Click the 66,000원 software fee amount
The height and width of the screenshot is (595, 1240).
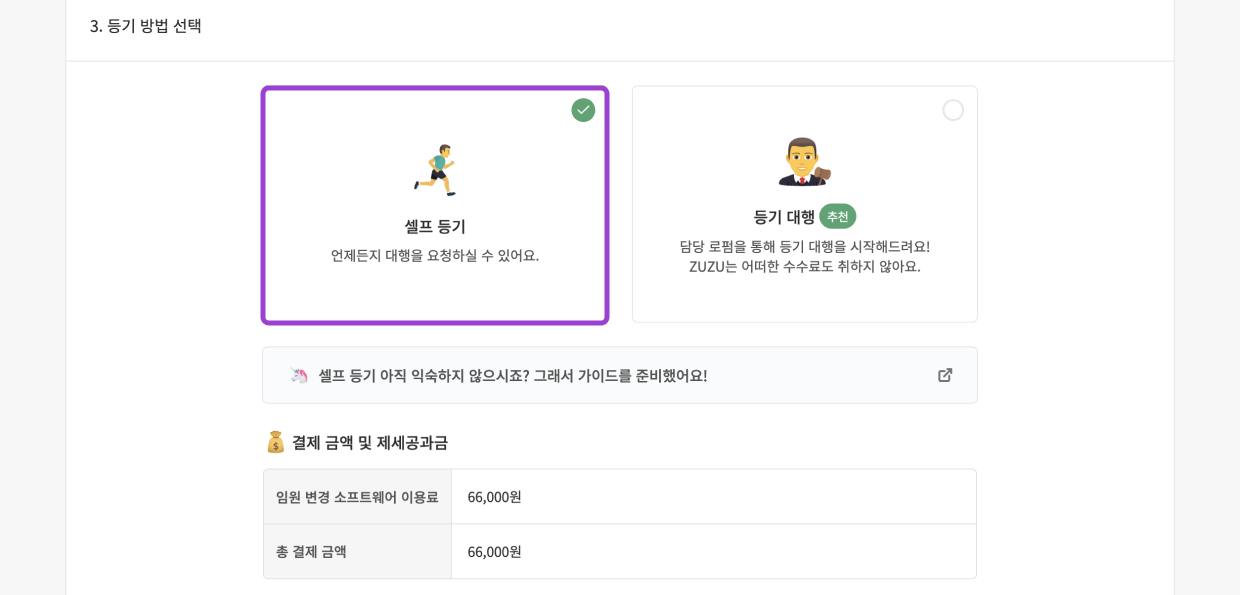[x=493, y=496]
